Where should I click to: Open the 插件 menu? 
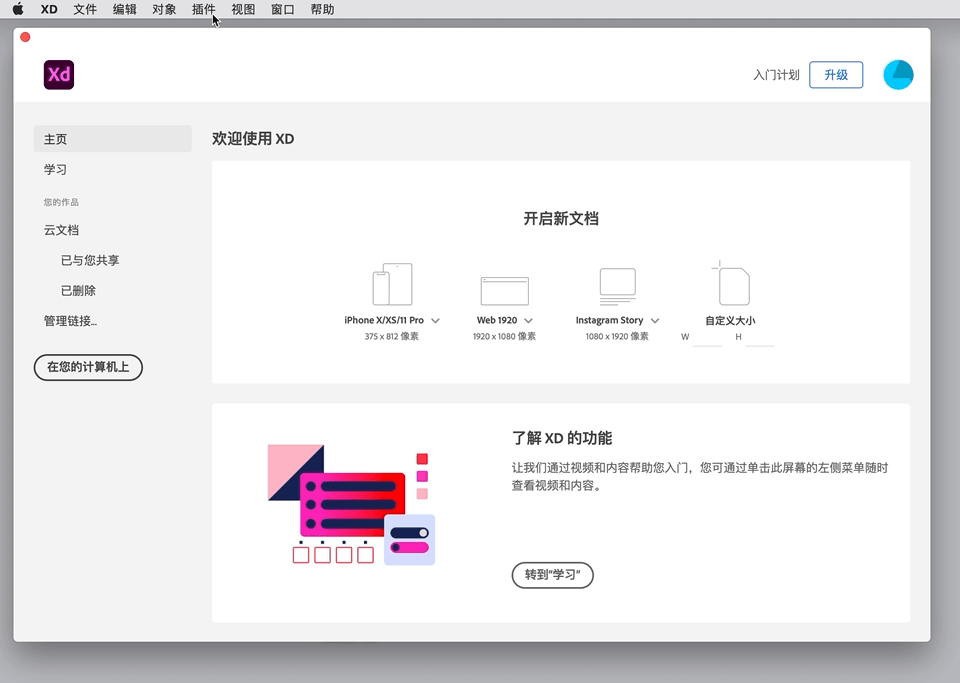pos(203,9)
